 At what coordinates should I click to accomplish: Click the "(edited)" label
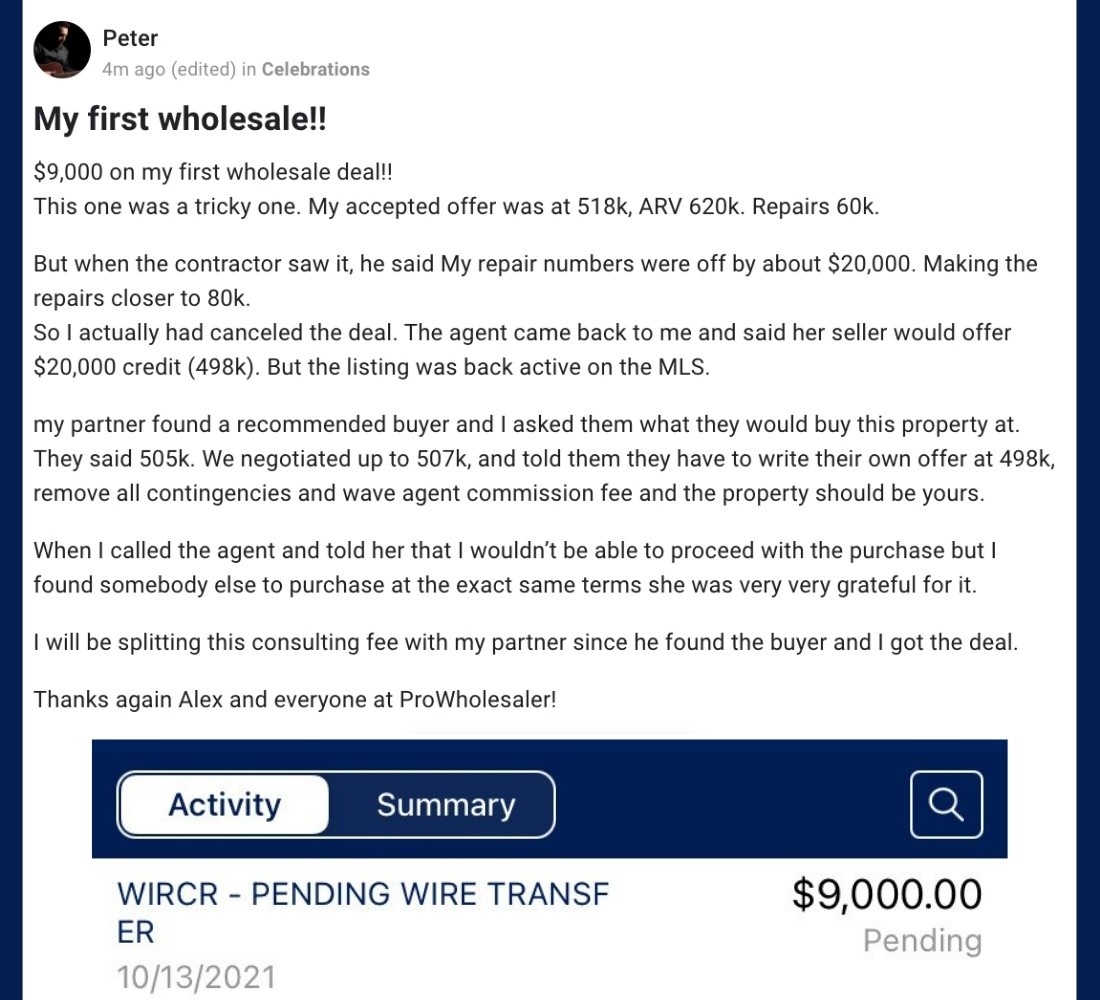(x=204, y=69)
